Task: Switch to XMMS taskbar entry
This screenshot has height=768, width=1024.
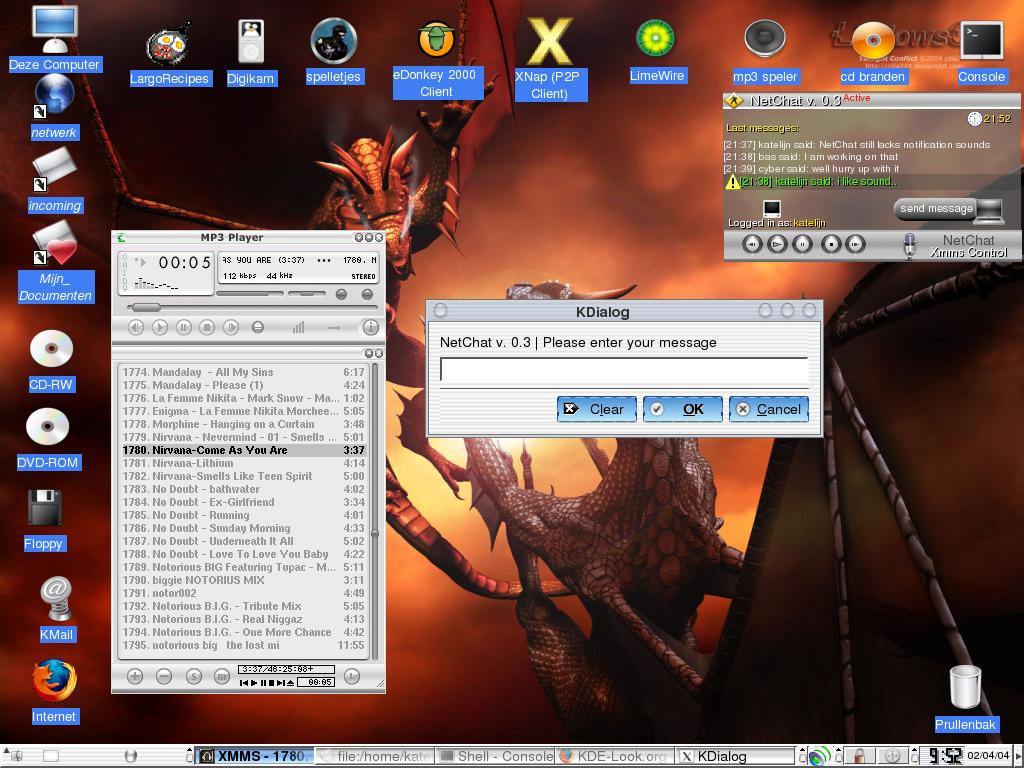Action: pyautogui.click(x=255, y=756)
